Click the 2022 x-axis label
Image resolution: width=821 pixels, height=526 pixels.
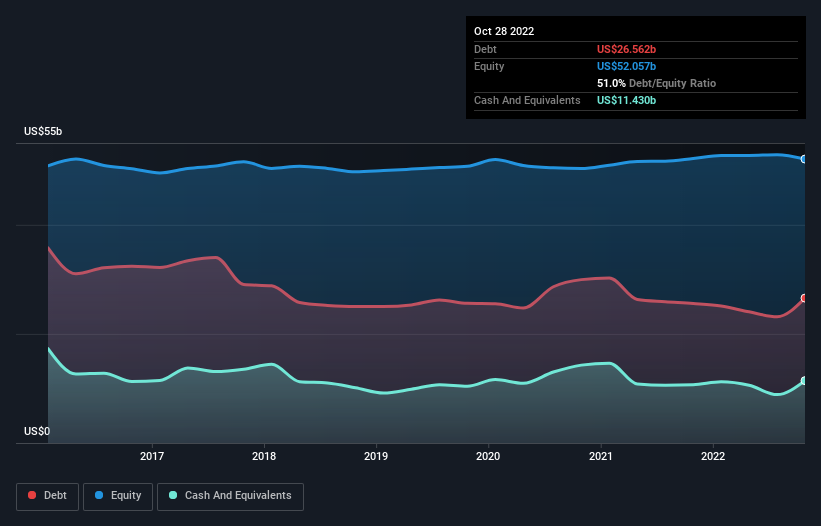(713, 456)
